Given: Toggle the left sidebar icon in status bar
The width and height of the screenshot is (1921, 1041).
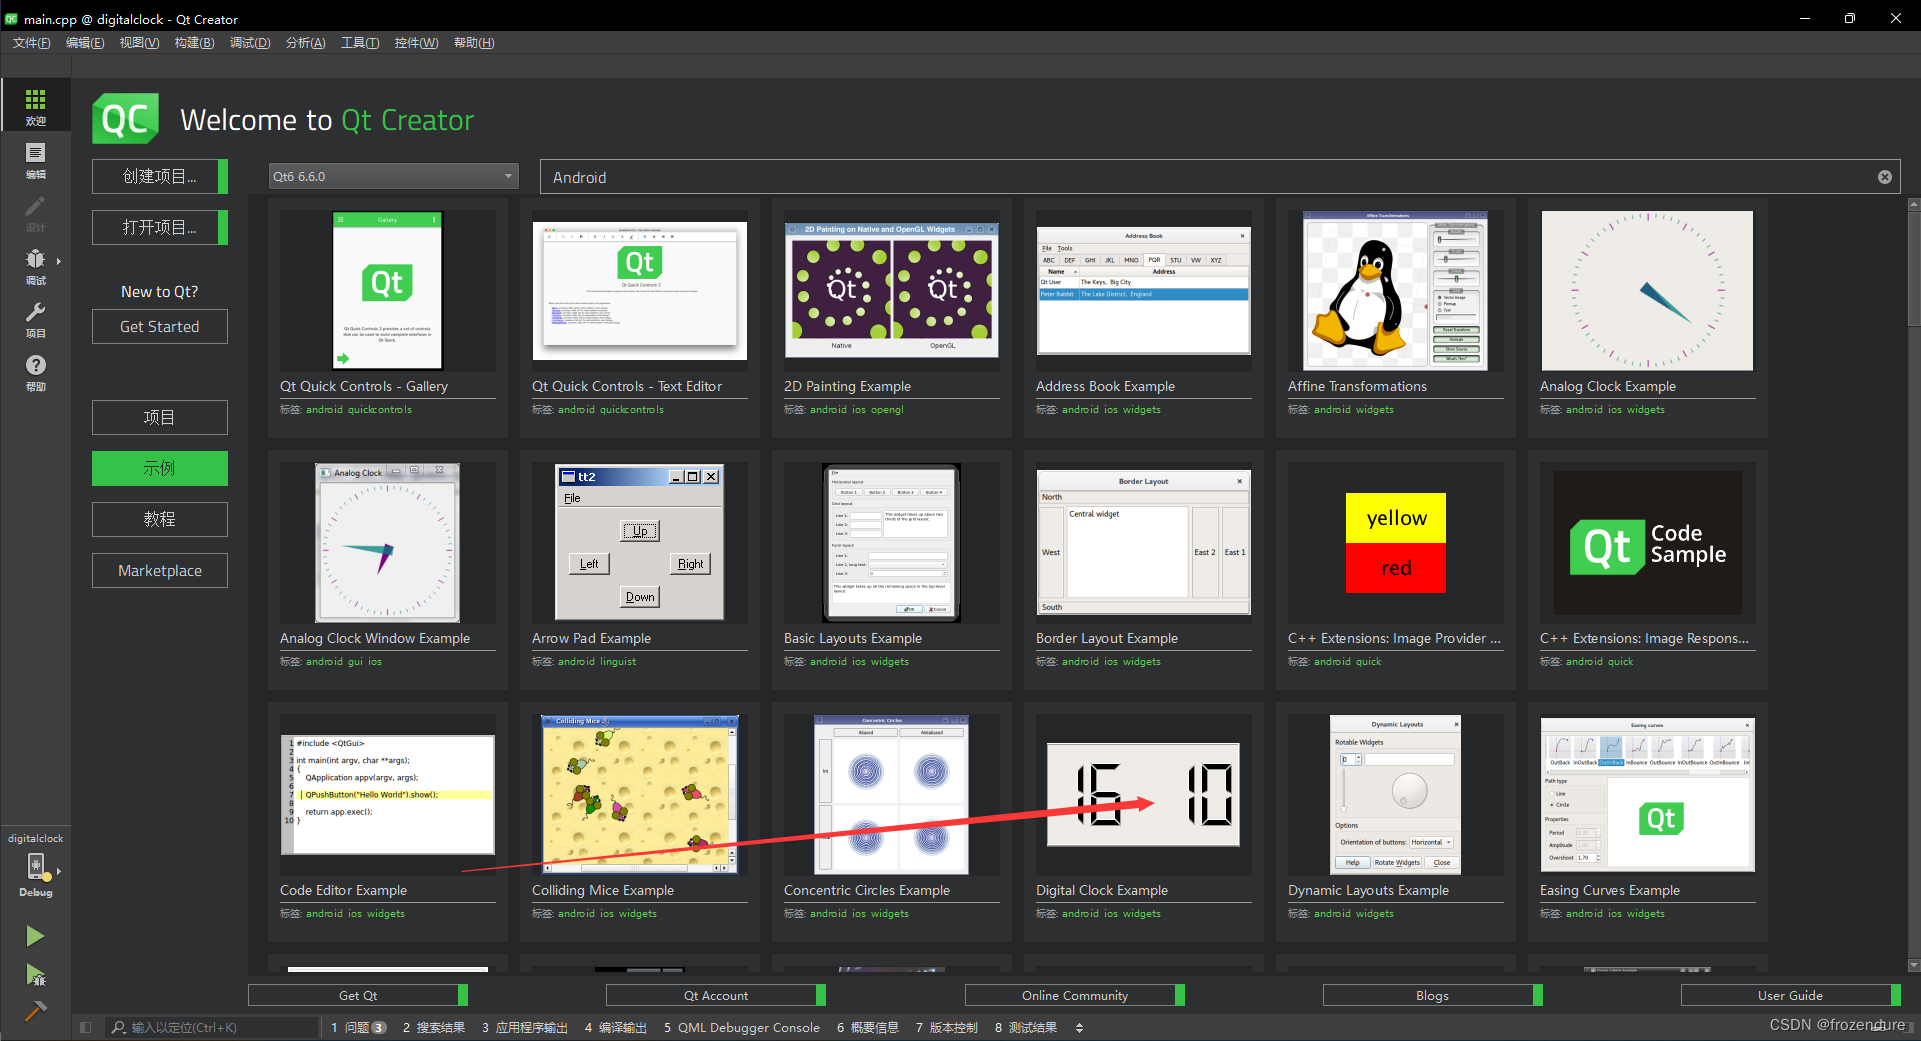Looking at the screenshot, I should [x=86, y=1027].
